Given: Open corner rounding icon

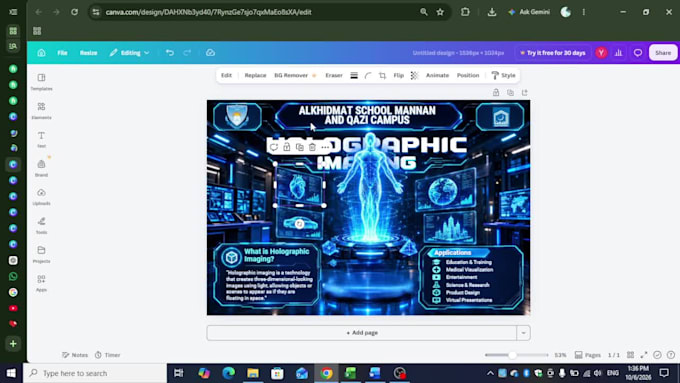Looking at the screenshot, I should (x=368, y=75).
